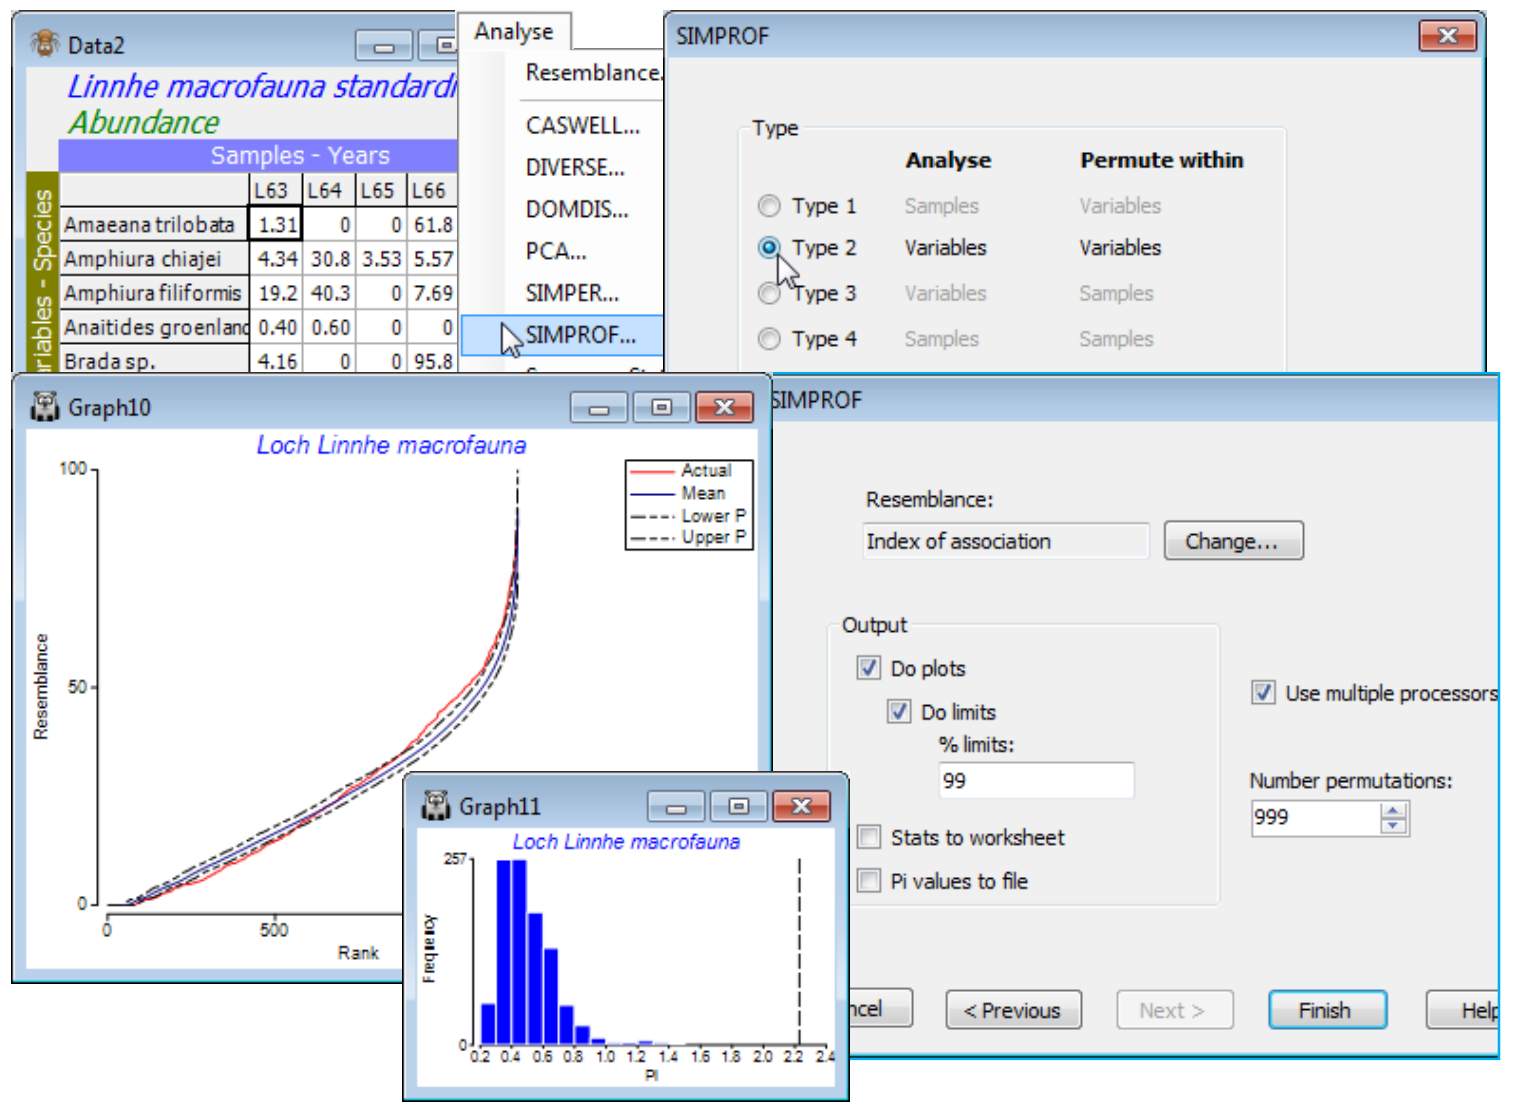Select the Type 1 radio button

pyautogui.click(x=769, y=206)
